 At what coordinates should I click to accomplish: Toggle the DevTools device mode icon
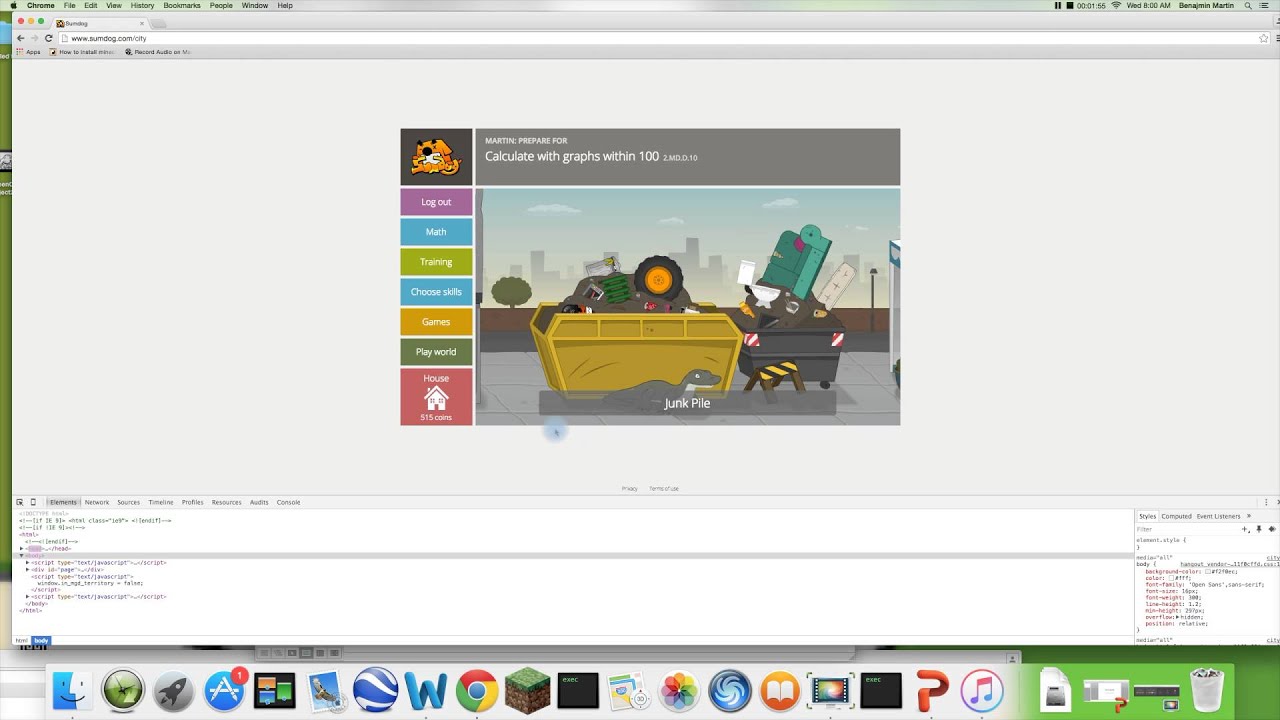33,502
